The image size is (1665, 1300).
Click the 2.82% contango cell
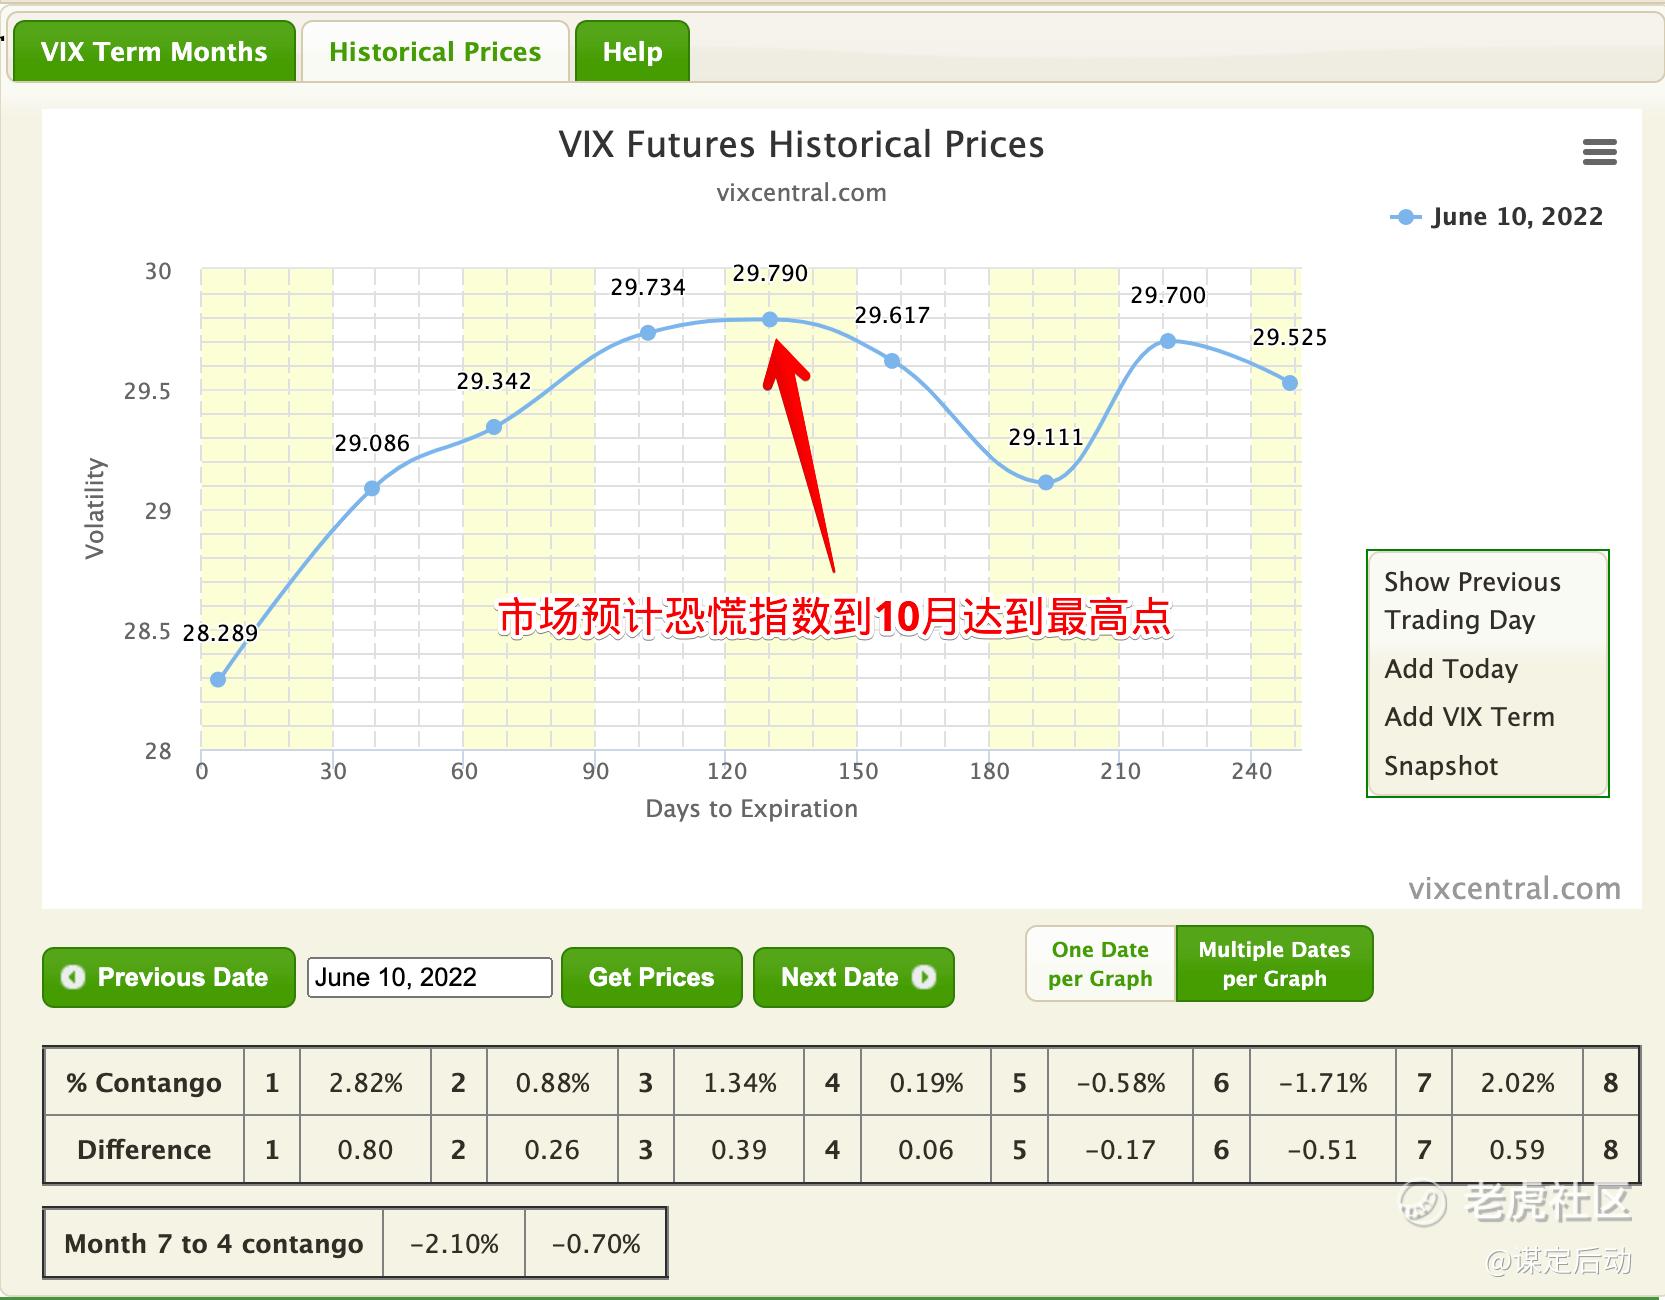pos(366,1083)
